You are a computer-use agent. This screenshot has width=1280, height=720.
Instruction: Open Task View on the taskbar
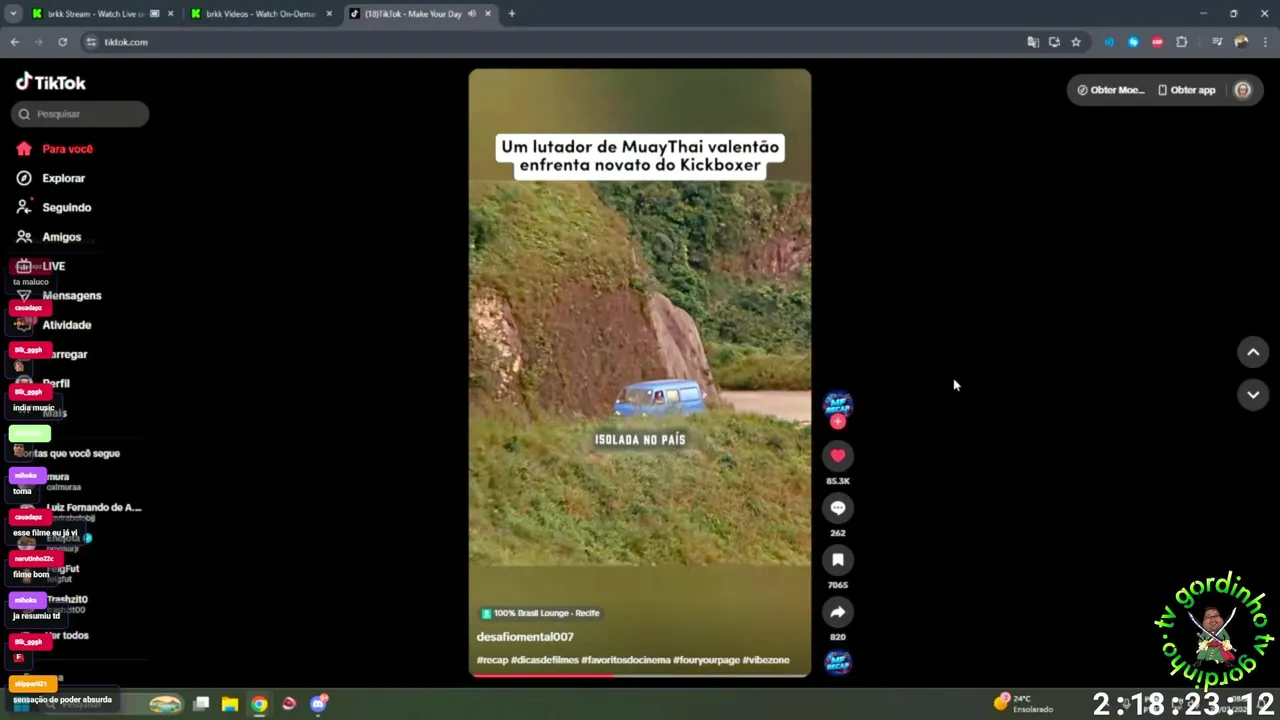point(201,704)
